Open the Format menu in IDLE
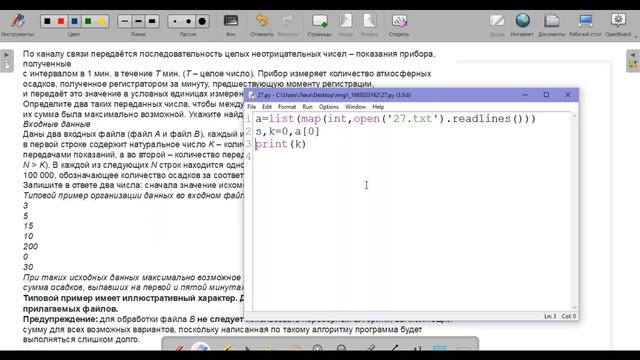Viewport: 640px width, 360px height. (x=287, y=107)
